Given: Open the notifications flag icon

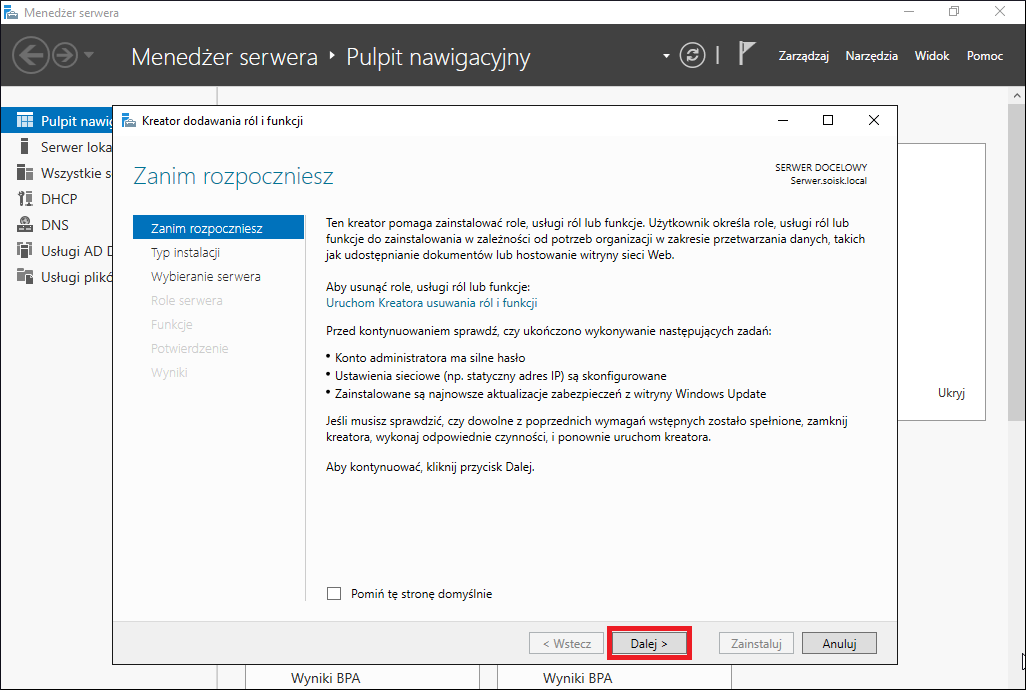Looking at the screenshot, I should (746, 54).
